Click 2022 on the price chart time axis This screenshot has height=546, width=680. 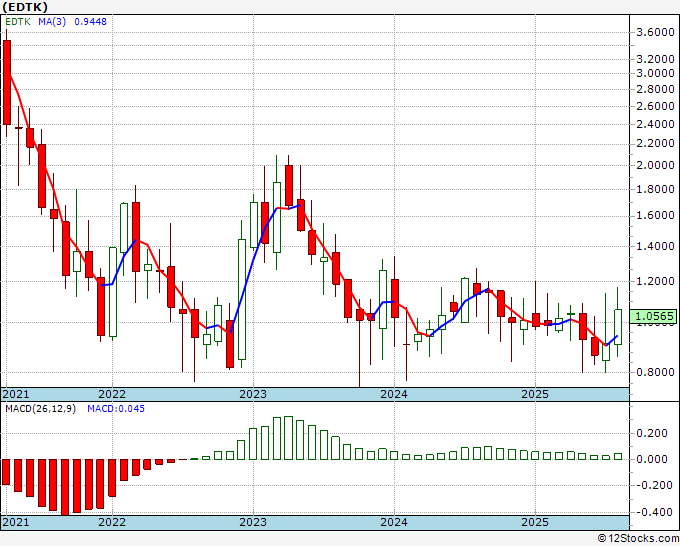112,394
